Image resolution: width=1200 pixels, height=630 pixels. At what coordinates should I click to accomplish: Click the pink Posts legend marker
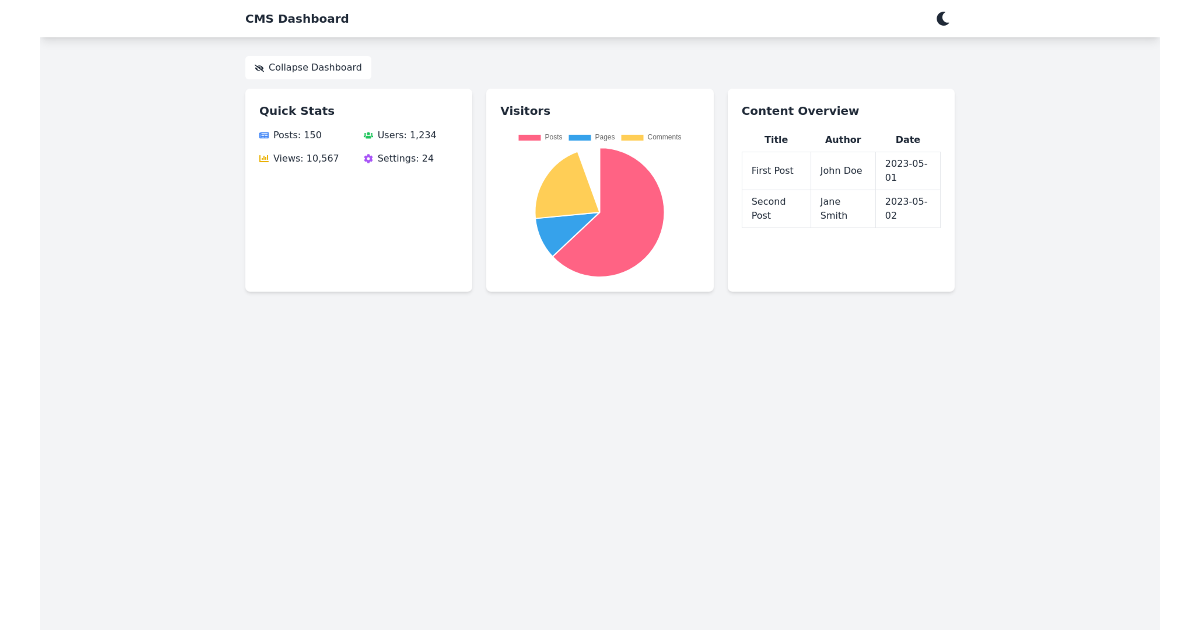click(x=528, y=137)
